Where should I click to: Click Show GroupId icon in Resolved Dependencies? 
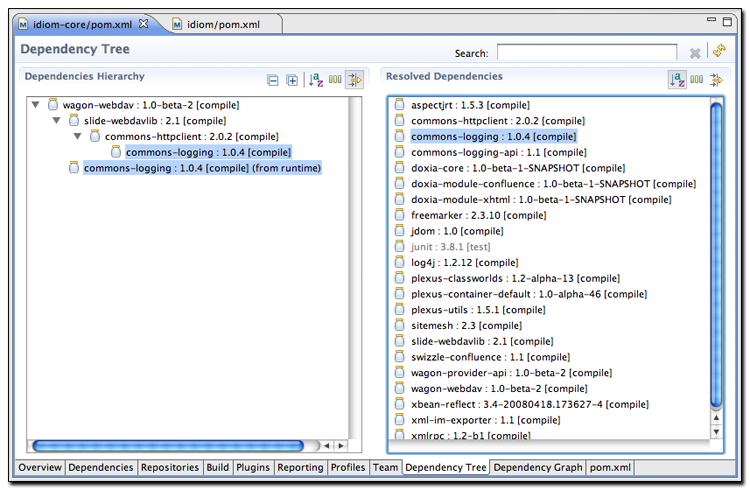point(697,80)
